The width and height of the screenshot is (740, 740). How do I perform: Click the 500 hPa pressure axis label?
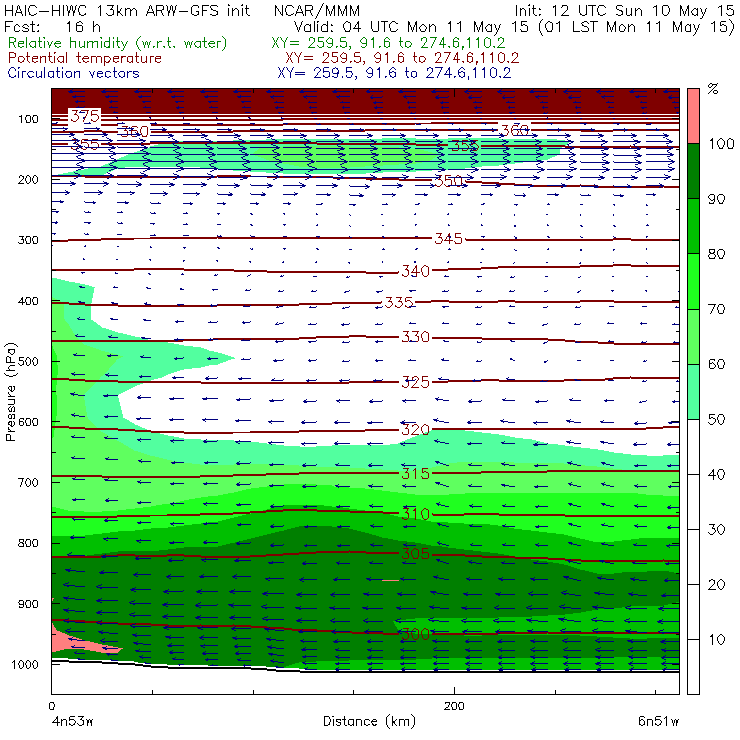pyautogui.click(x=28, y=361)
